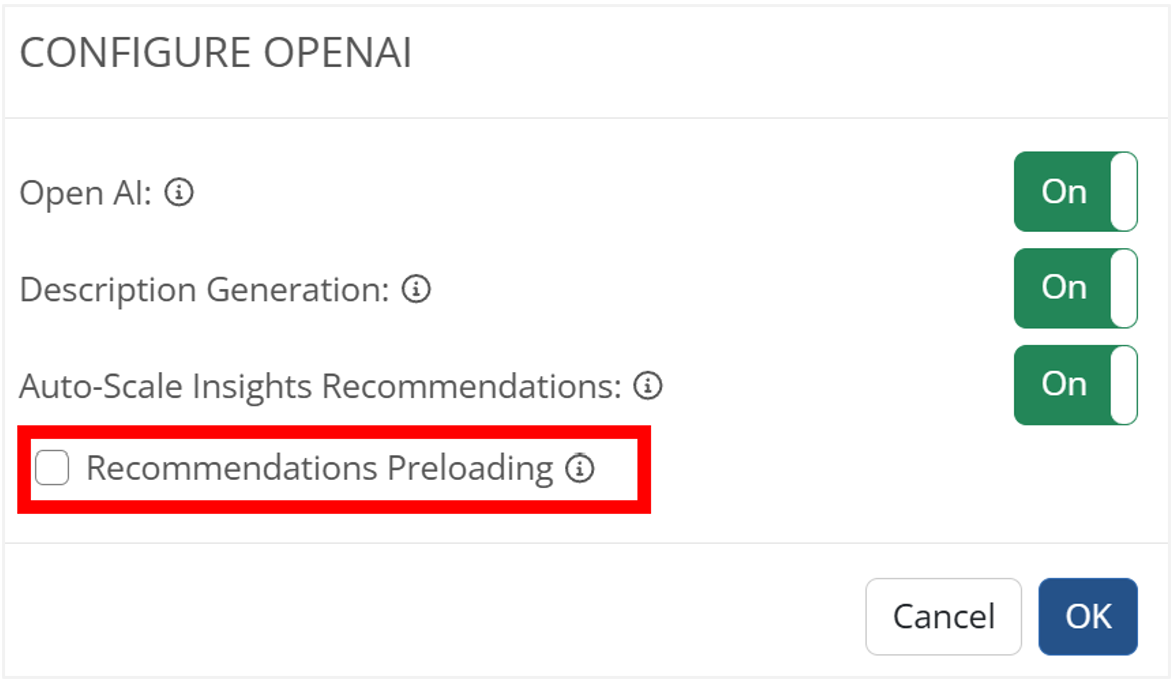Turn off the Open AI switch
Screen dimensions: 1174x682
pos(1075,192)
